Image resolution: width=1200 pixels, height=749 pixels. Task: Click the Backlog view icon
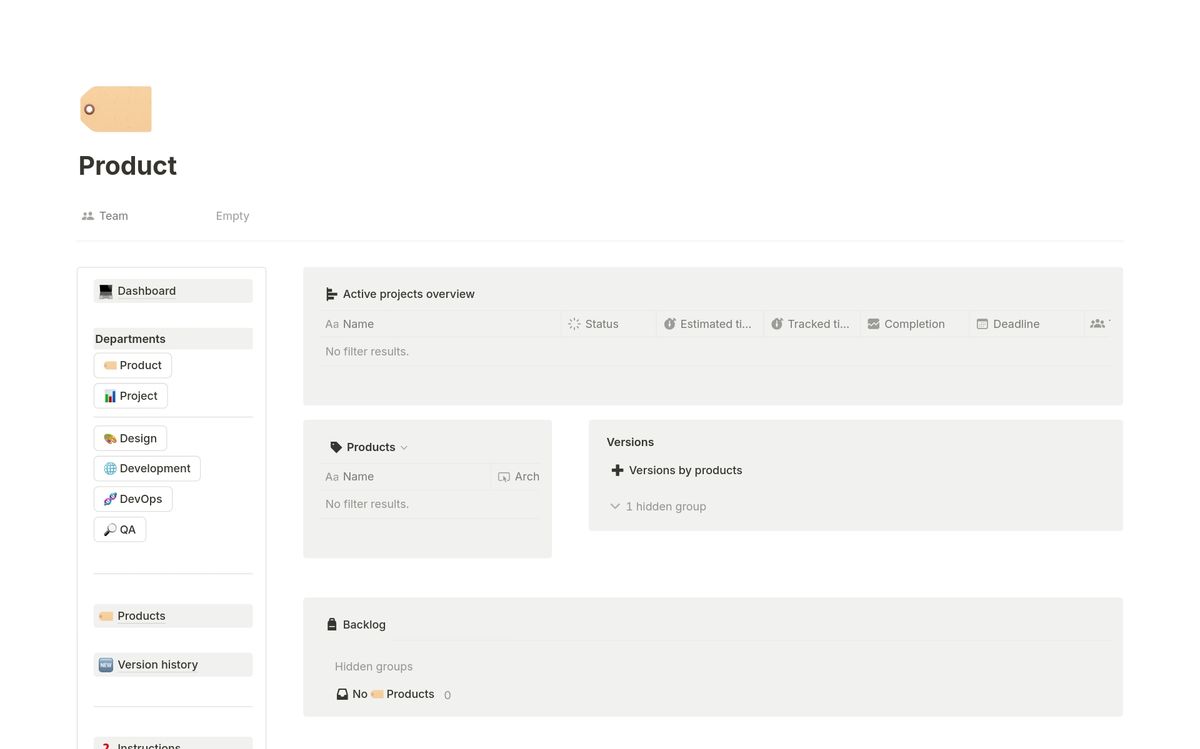point(332,625)
